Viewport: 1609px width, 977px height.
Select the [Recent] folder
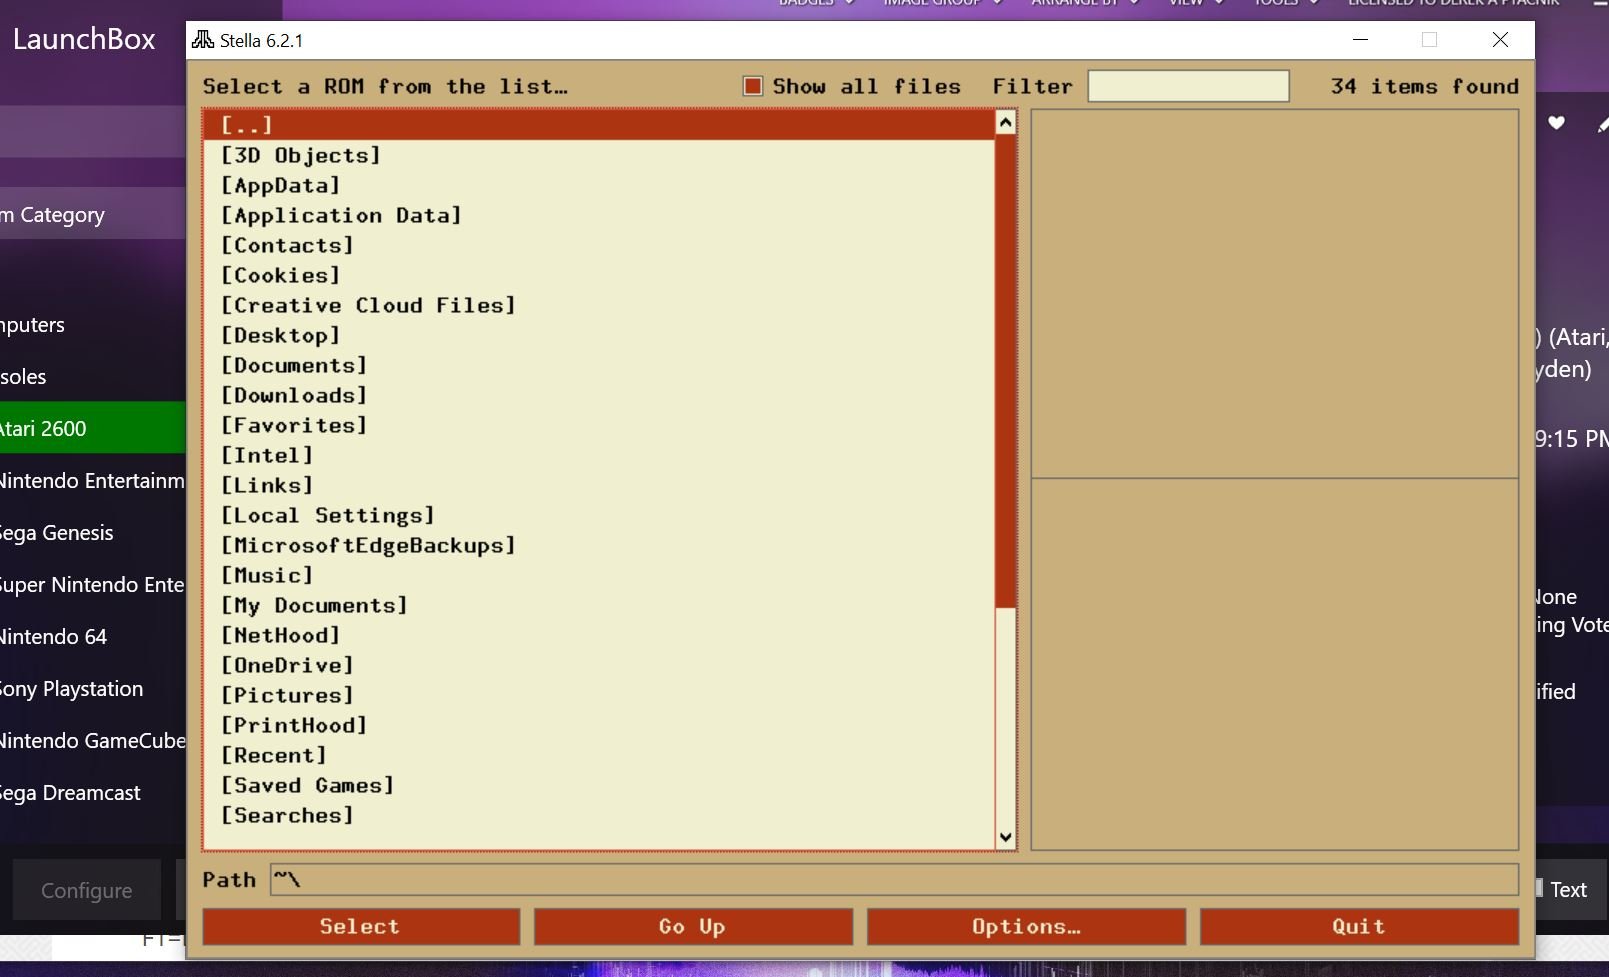point(599,755)
